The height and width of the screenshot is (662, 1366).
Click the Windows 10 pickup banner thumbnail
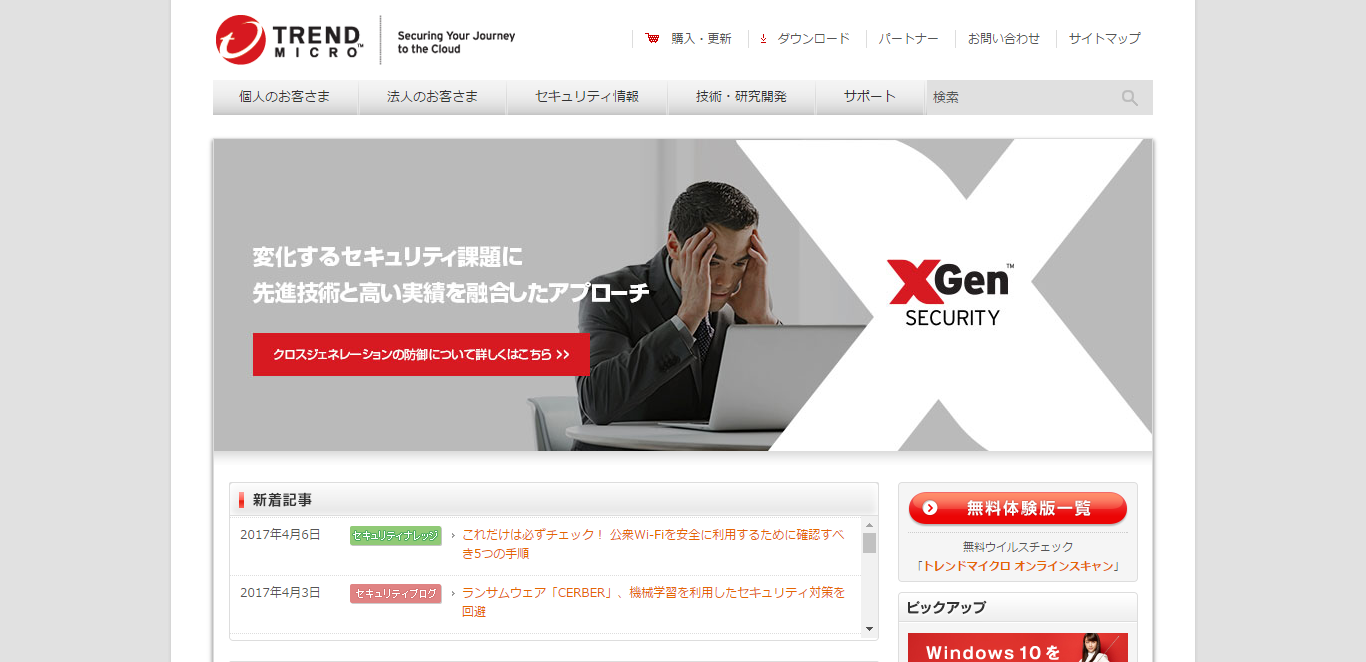(1018, 648)
